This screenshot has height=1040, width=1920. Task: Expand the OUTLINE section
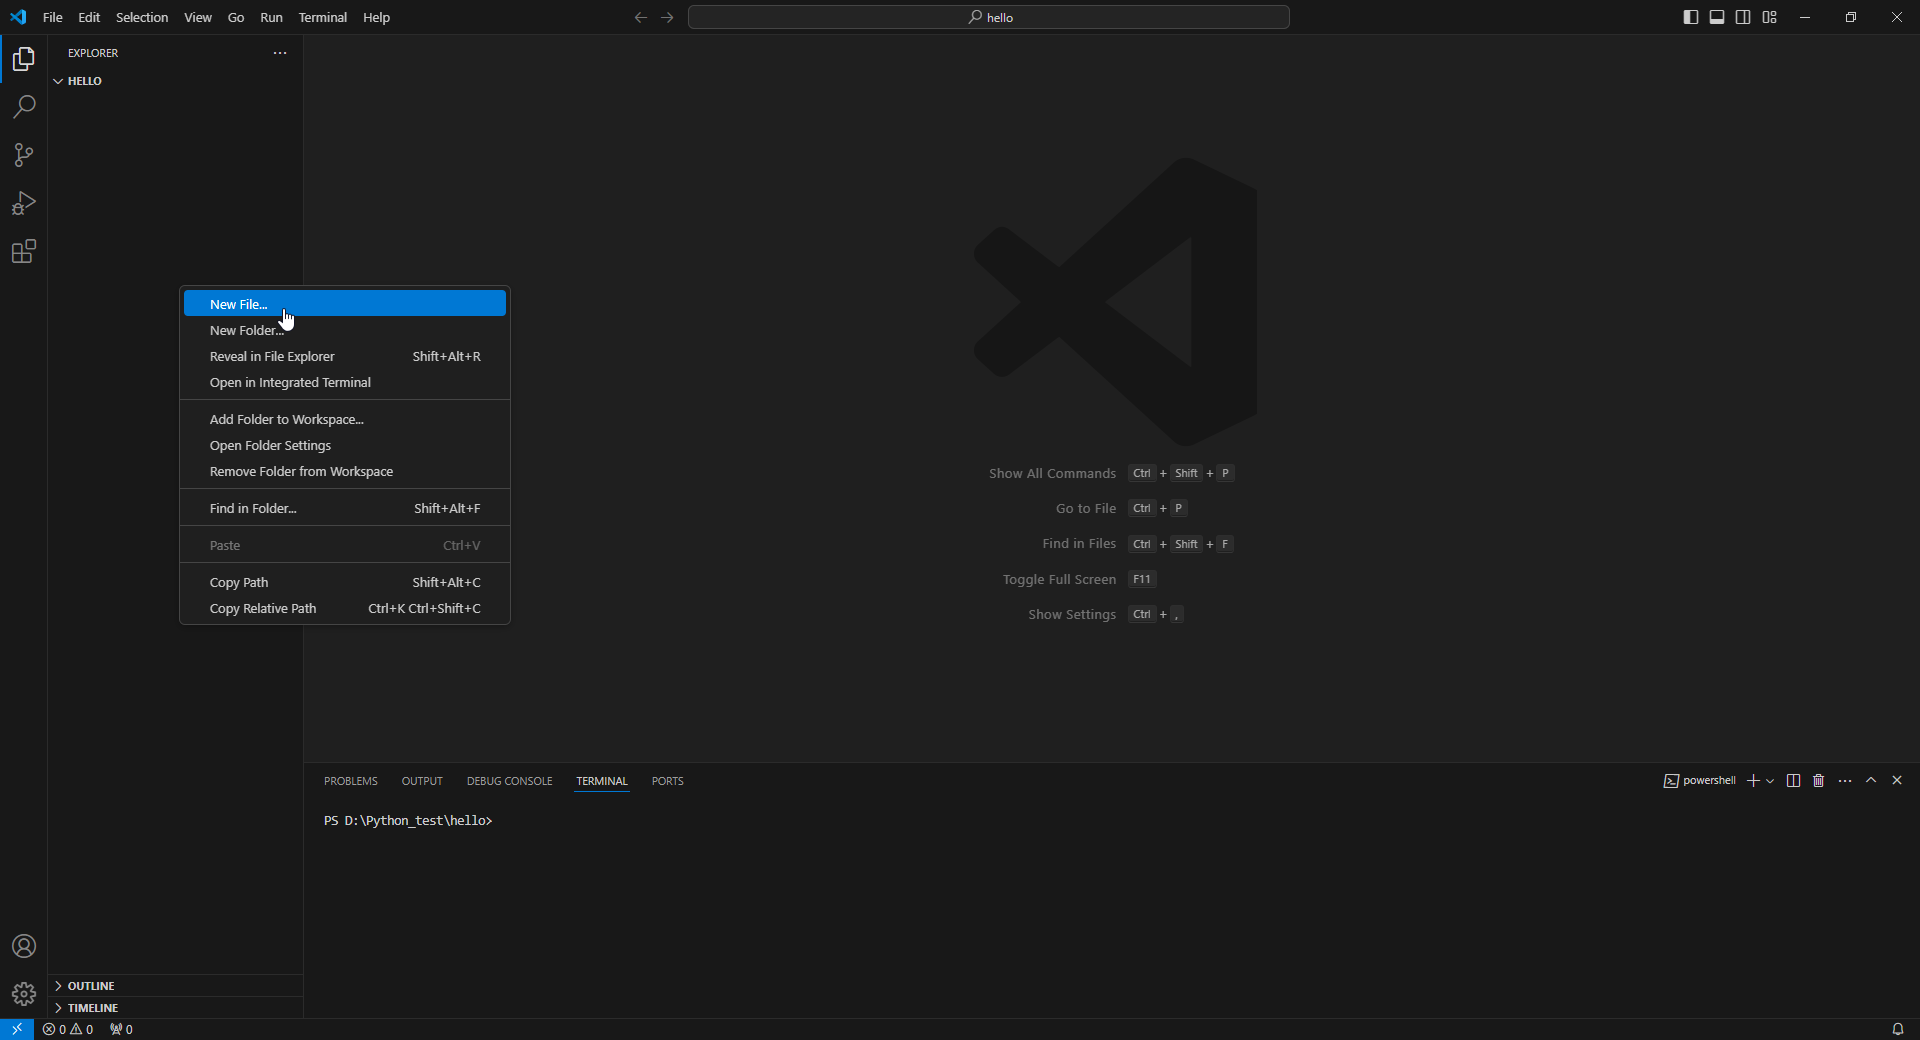point(175,986)
